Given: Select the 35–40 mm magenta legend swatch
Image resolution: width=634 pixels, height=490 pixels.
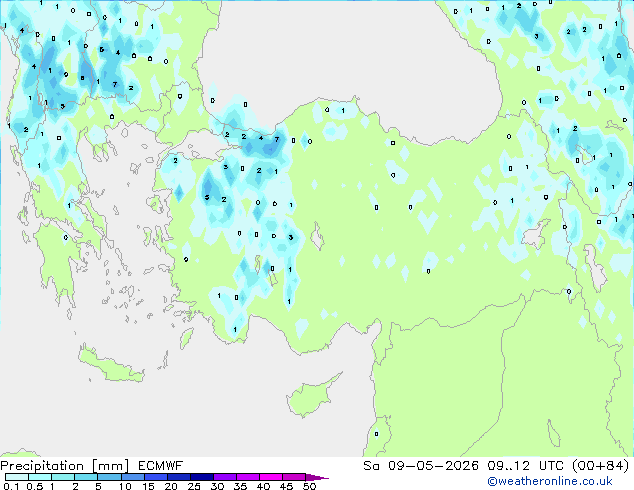Looking at the screenshot, I should [248, 477].
